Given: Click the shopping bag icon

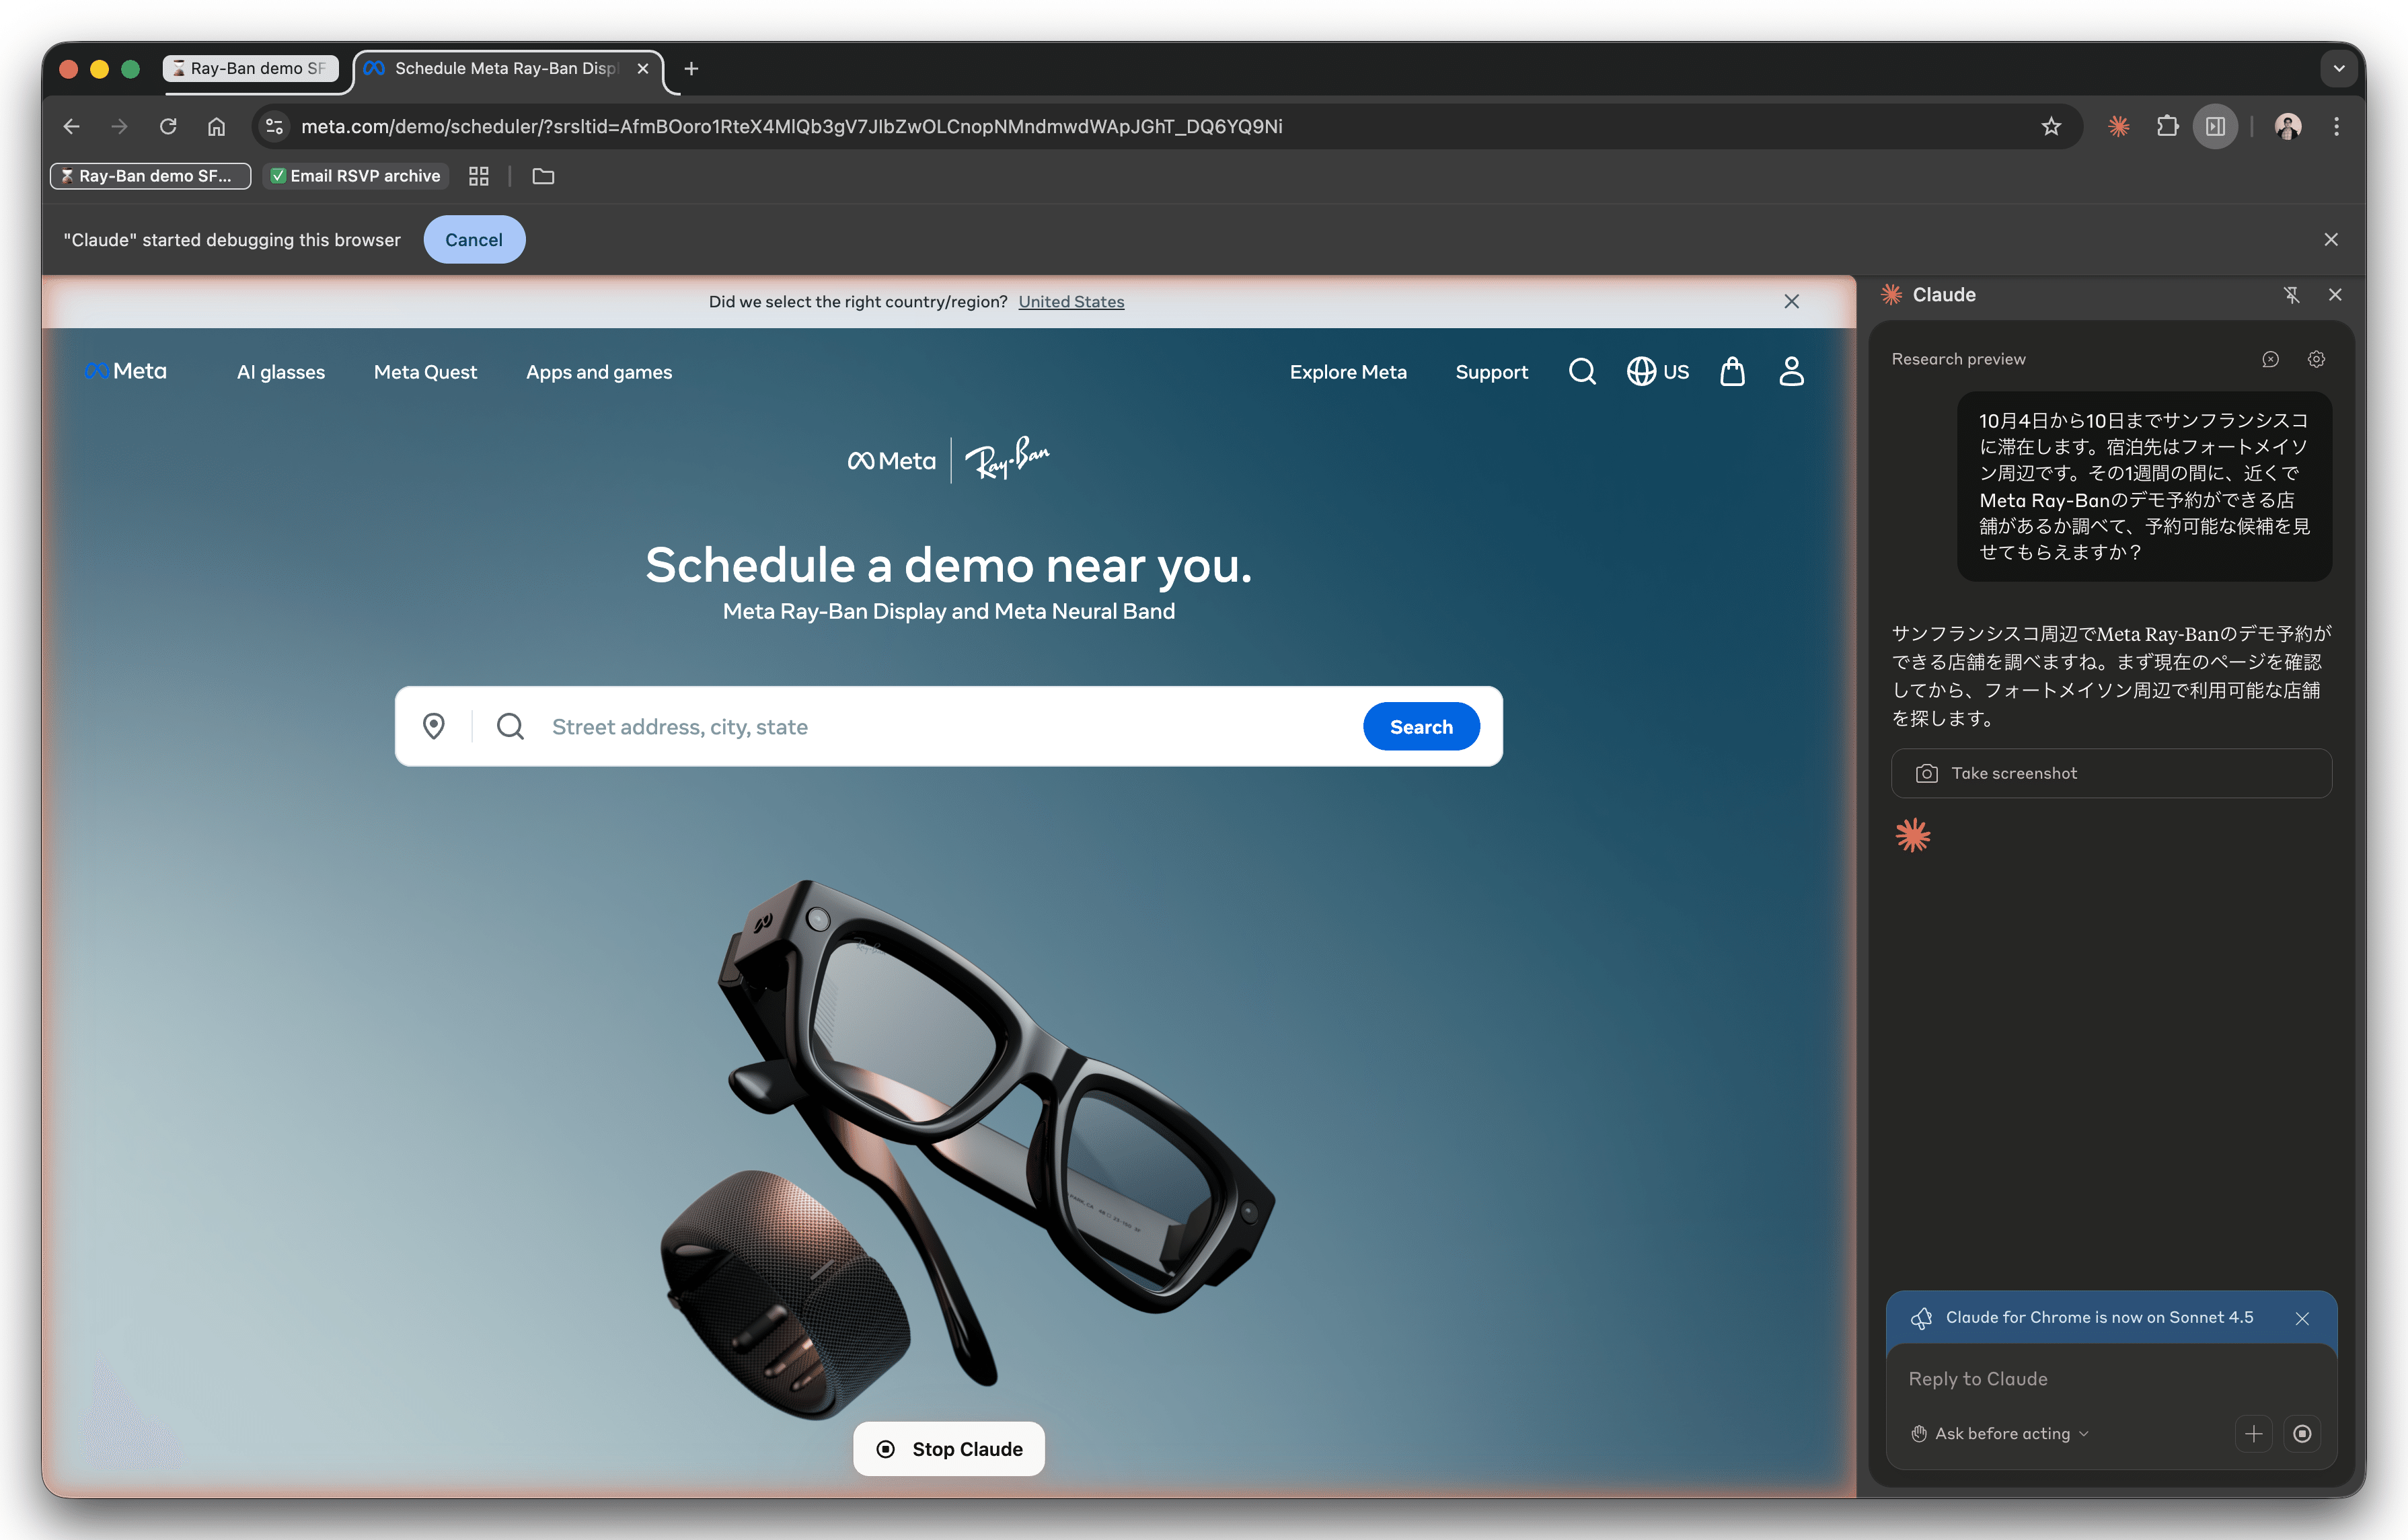Looking at the screenshot, I should [x=1732, y=372].
